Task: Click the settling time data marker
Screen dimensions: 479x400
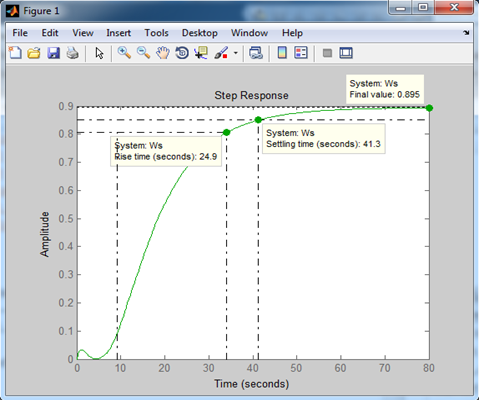Action: point(258,120)
